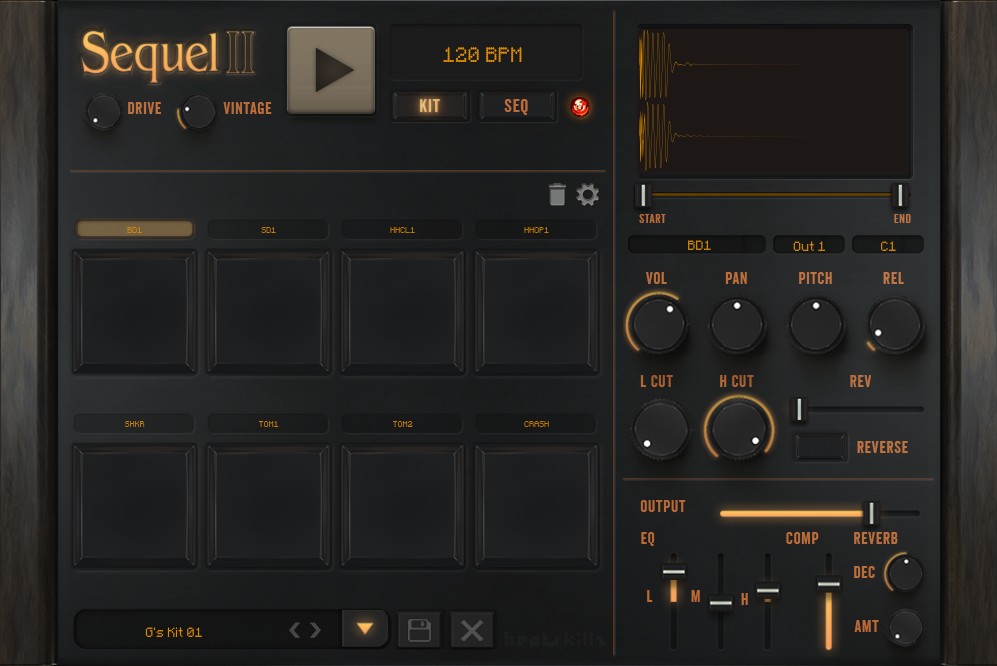Click the EQ M fader handle
997x666 pixels.
720,602
